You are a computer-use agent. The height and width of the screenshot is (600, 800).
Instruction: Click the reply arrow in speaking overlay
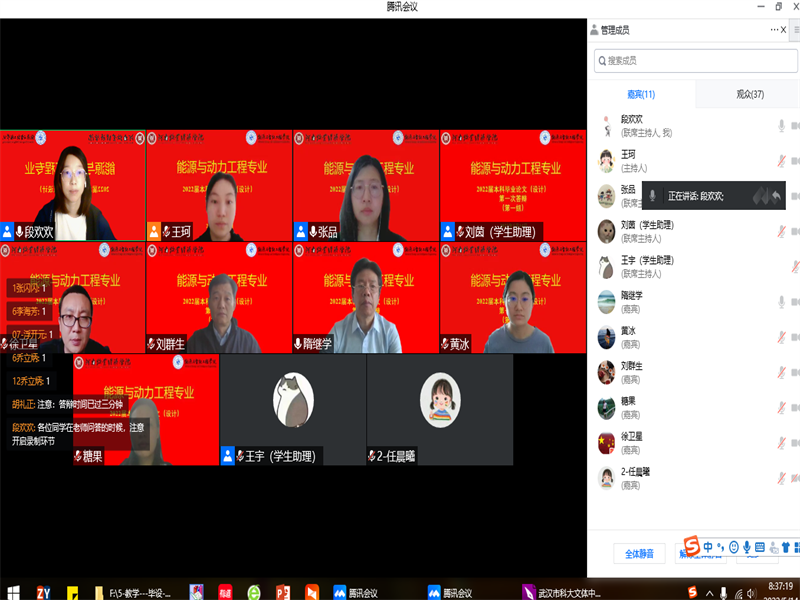774,196
